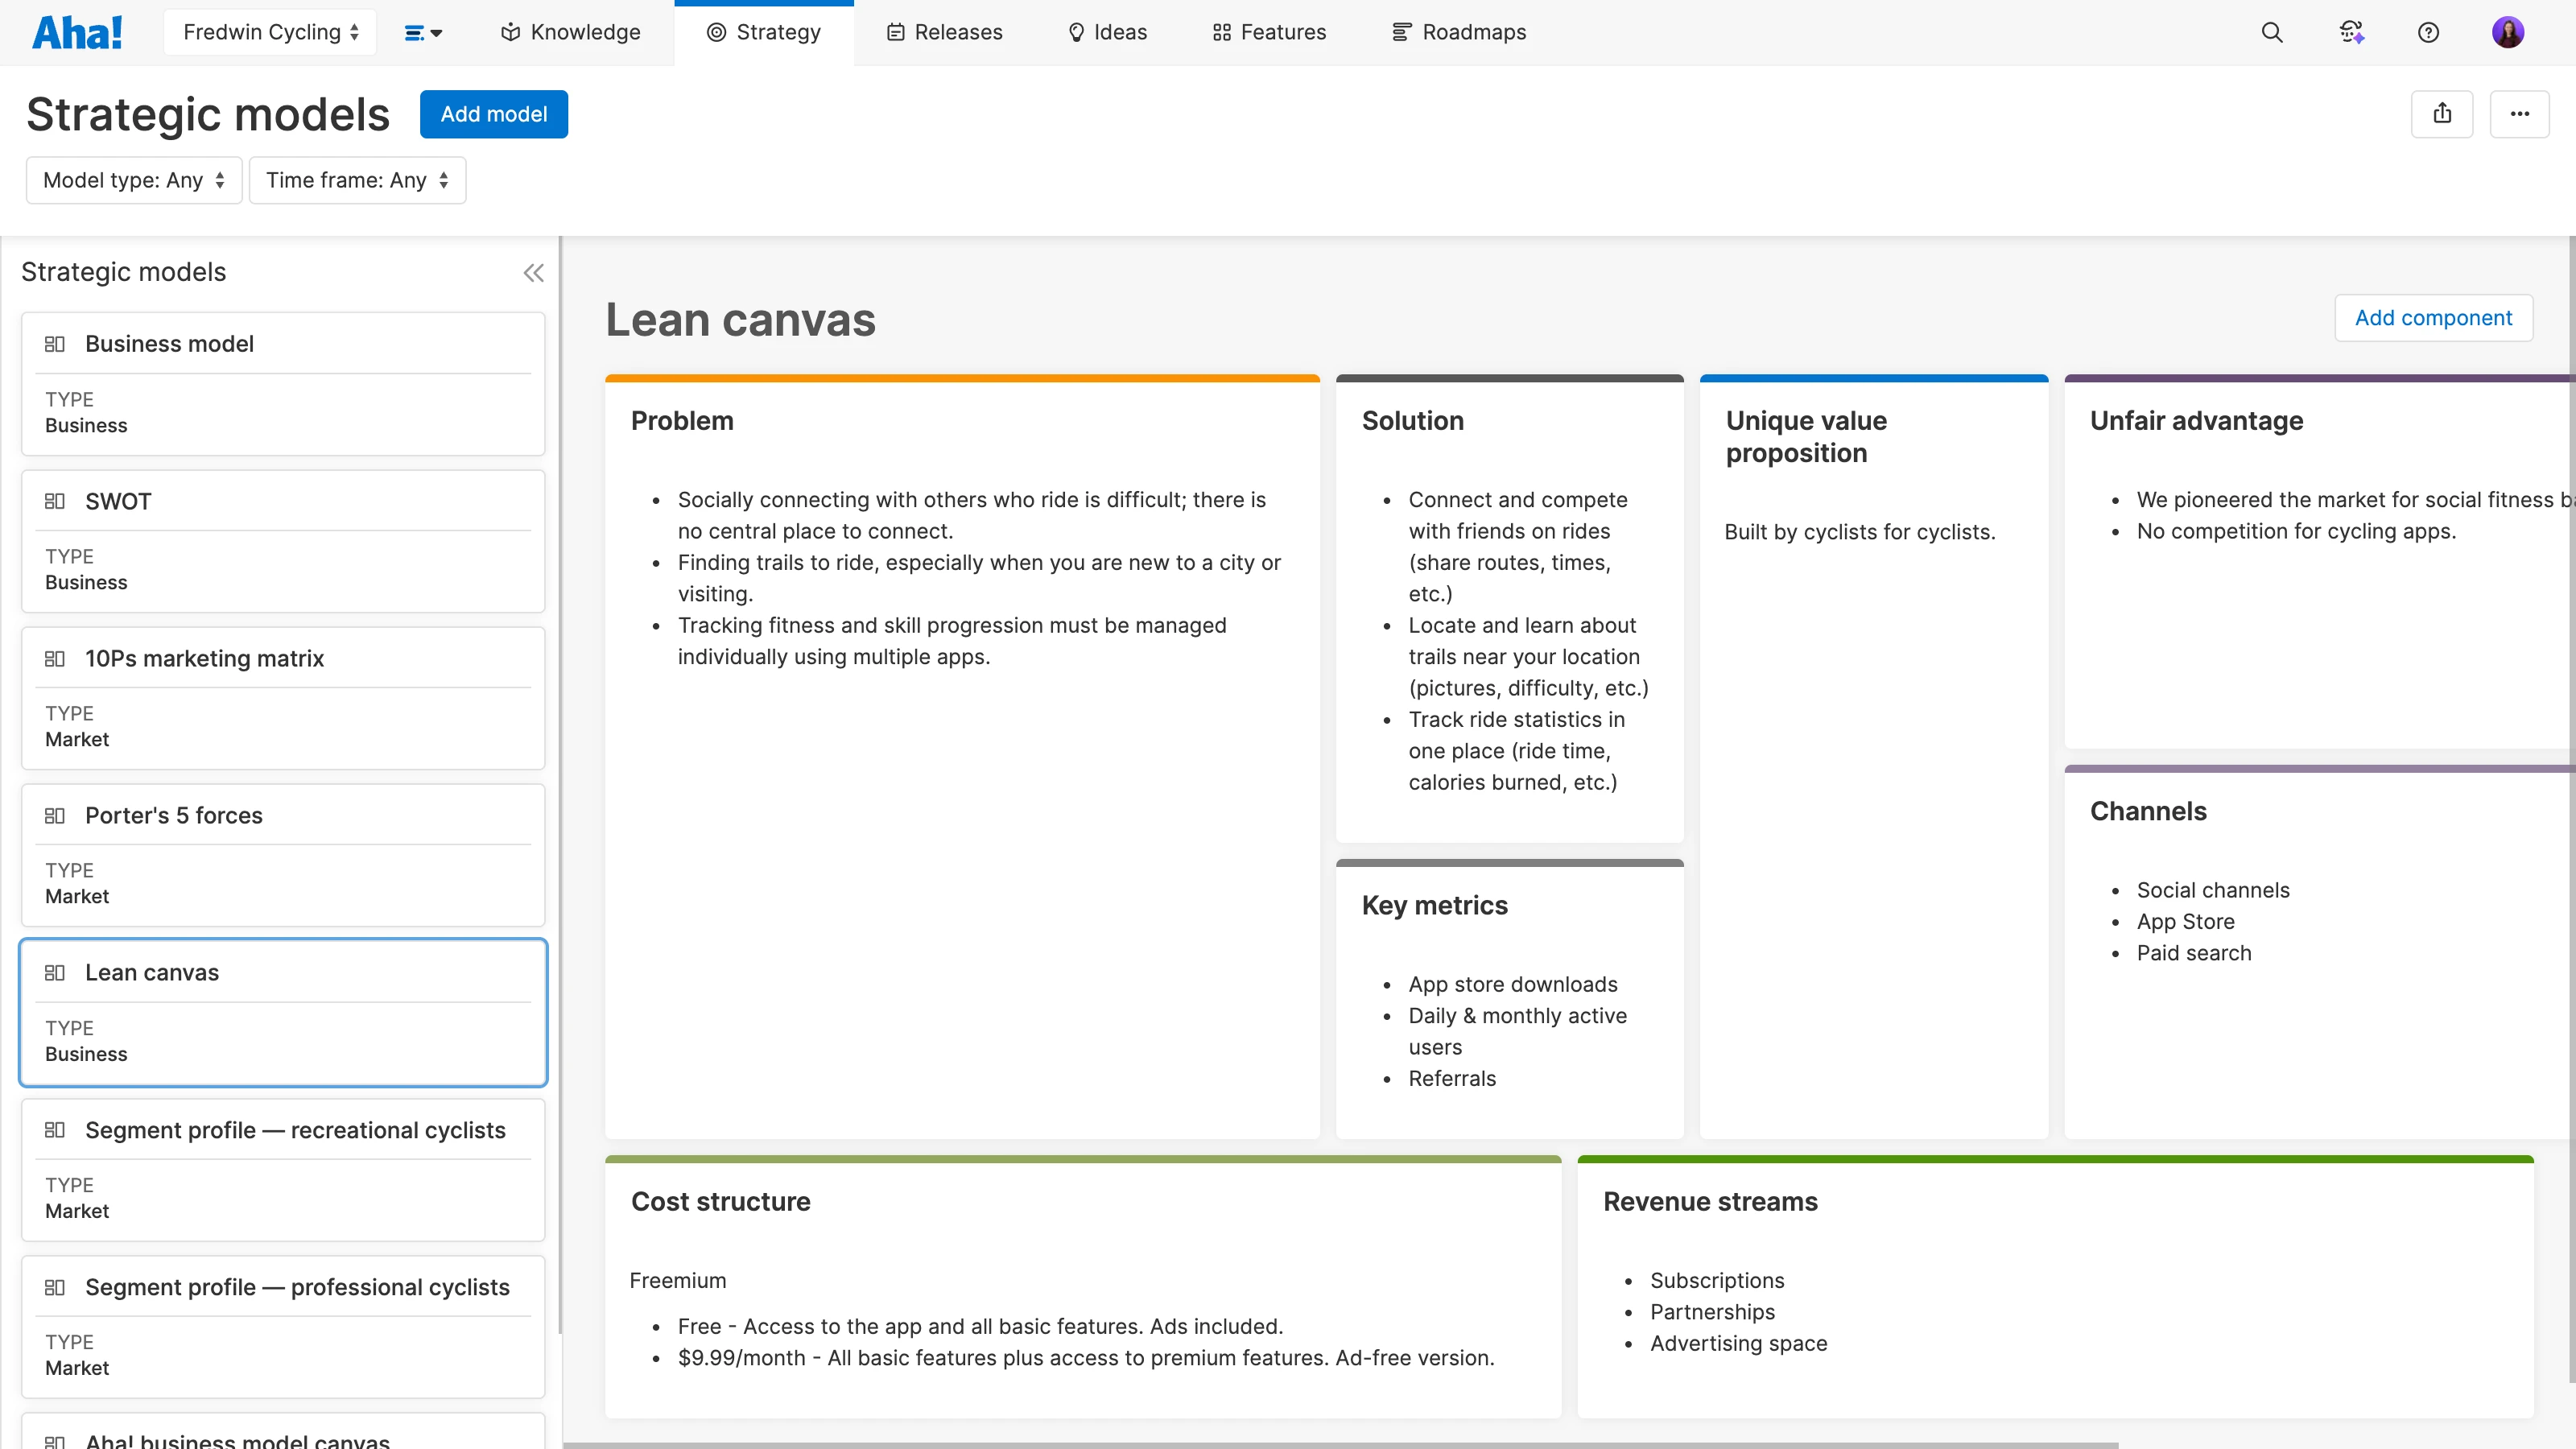Open the help question mark icon

click(x=2428, y=32)
